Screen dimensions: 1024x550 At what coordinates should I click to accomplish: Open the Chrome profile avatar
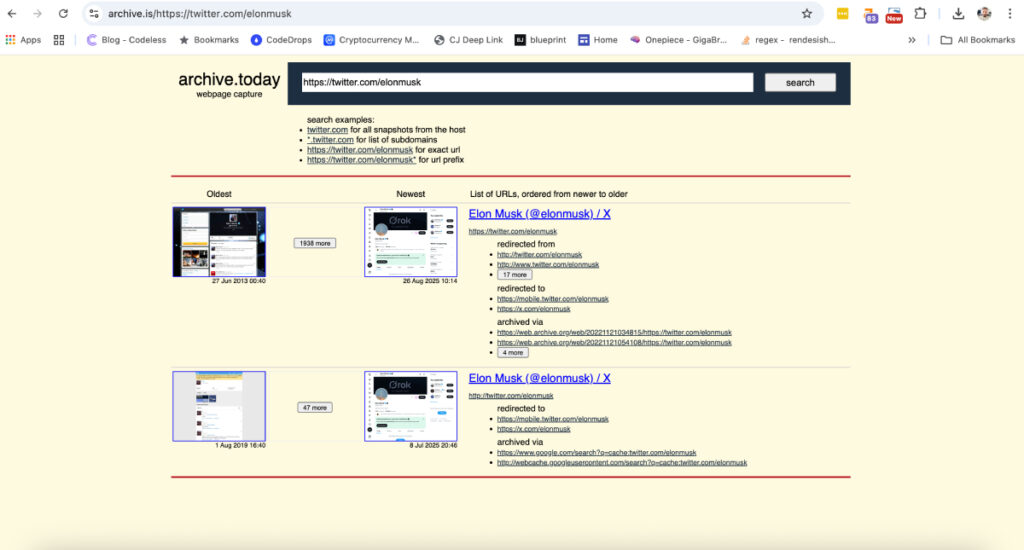(x=984, y=14)
